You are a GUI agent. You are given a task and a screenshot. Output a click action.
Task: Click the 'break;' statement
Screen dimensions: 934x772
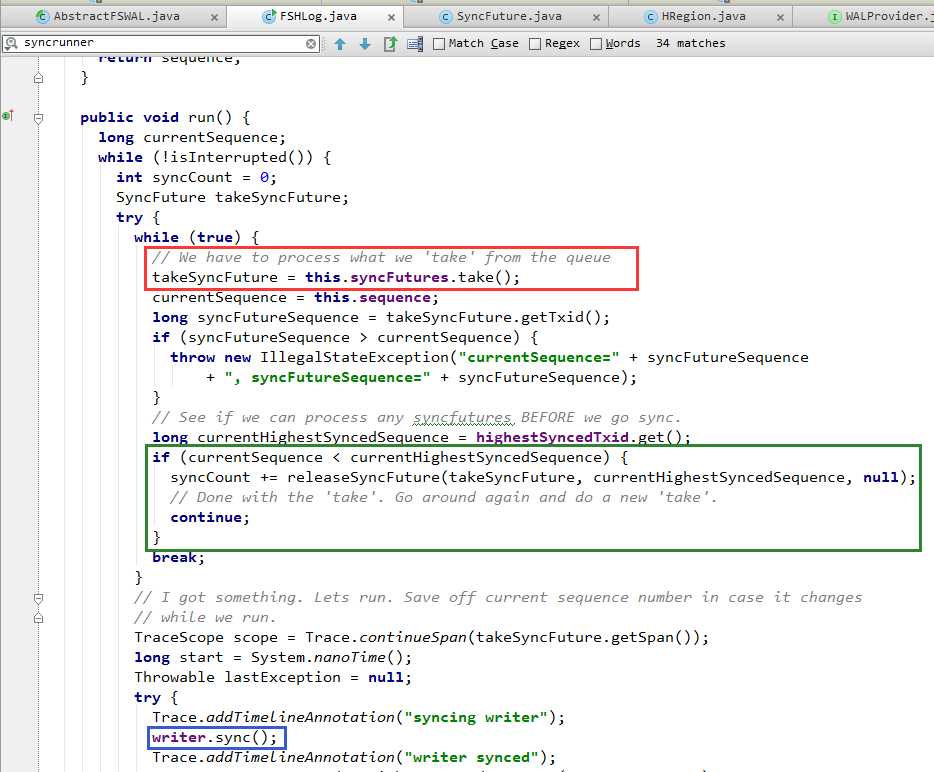pos(178,557)
